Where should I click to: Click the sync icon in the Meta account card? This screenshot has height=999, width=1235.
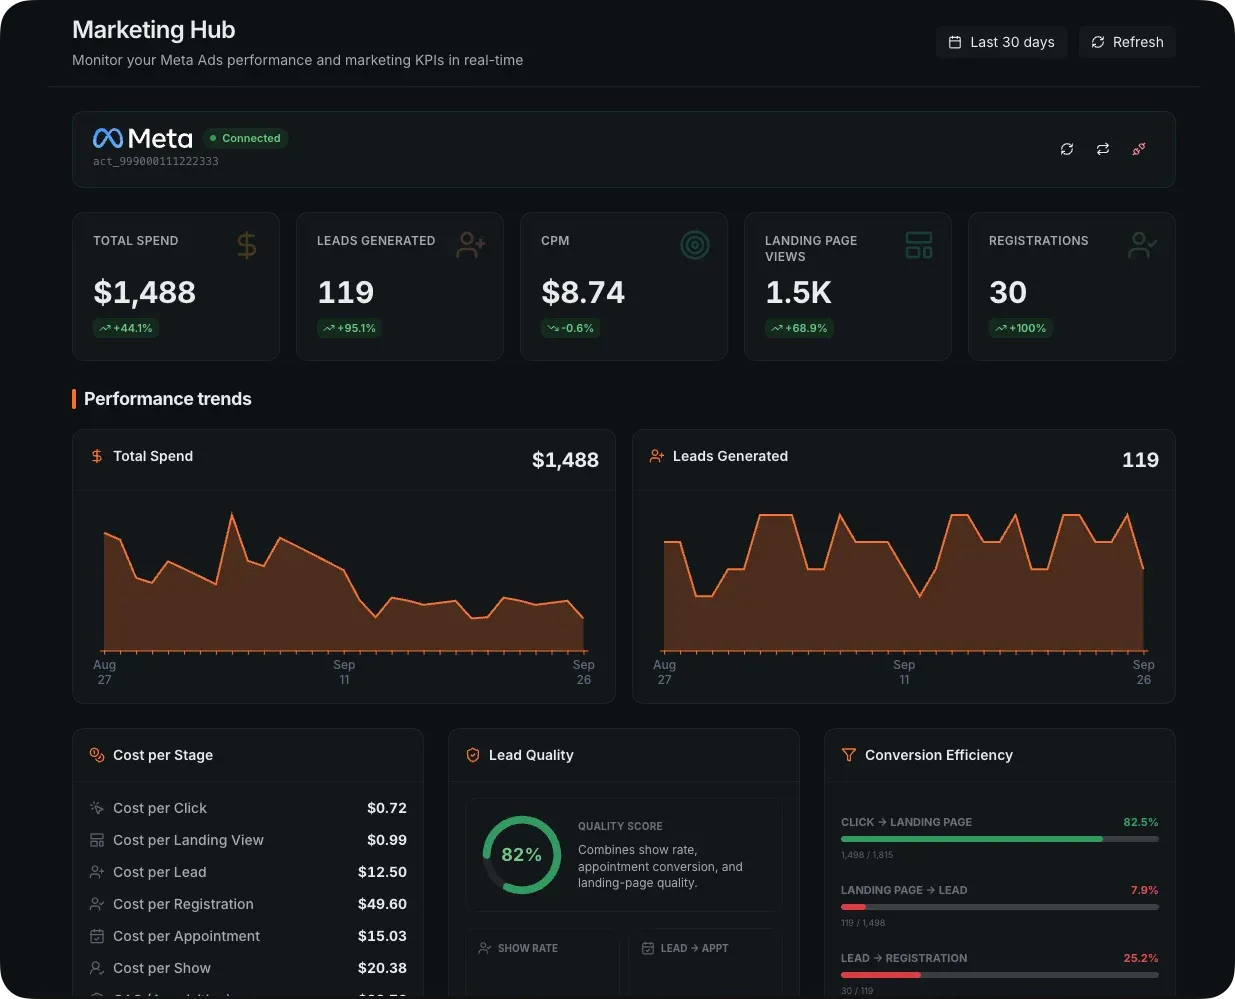(1067, 149)
